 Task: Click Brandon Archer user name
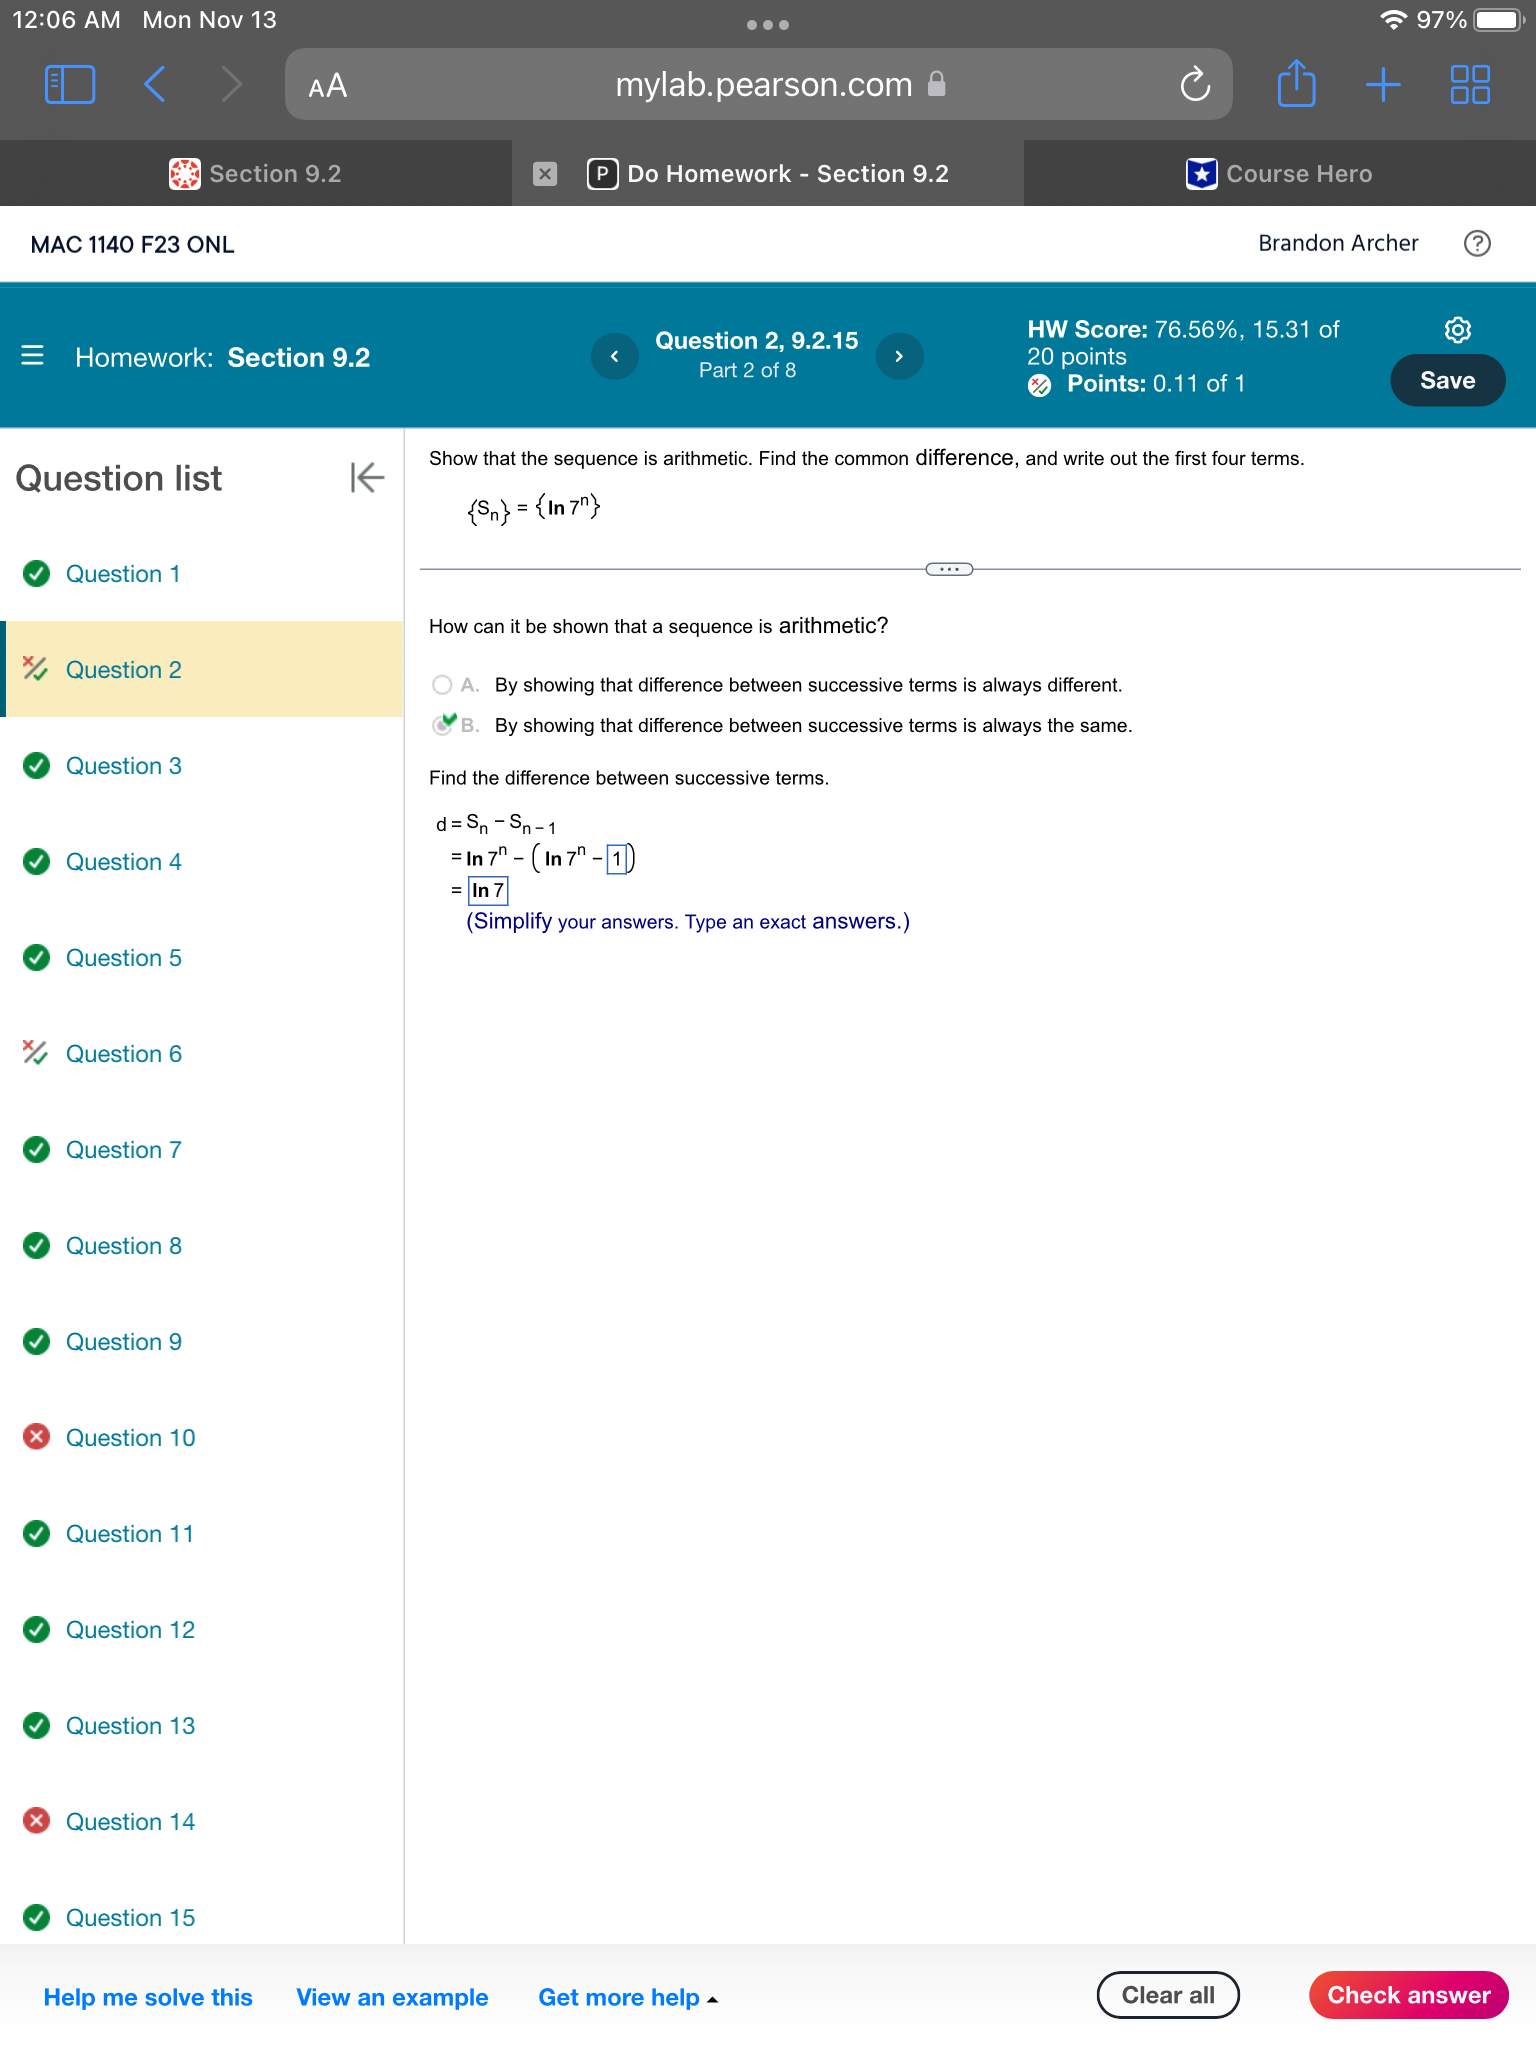tap(1338, 243)
